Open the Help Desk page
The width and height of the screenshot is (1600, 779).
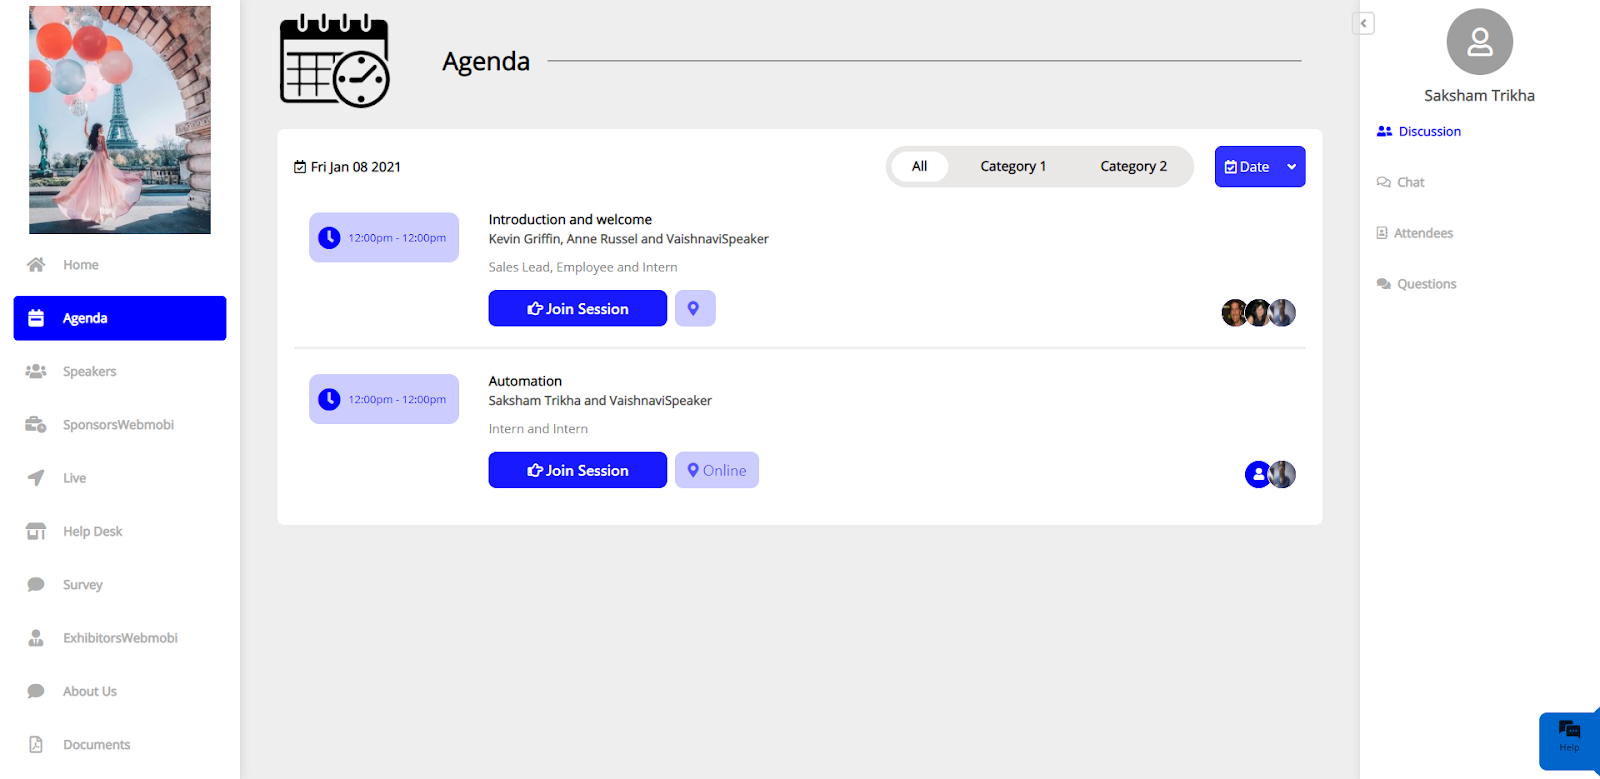click(x=92, y=531)
